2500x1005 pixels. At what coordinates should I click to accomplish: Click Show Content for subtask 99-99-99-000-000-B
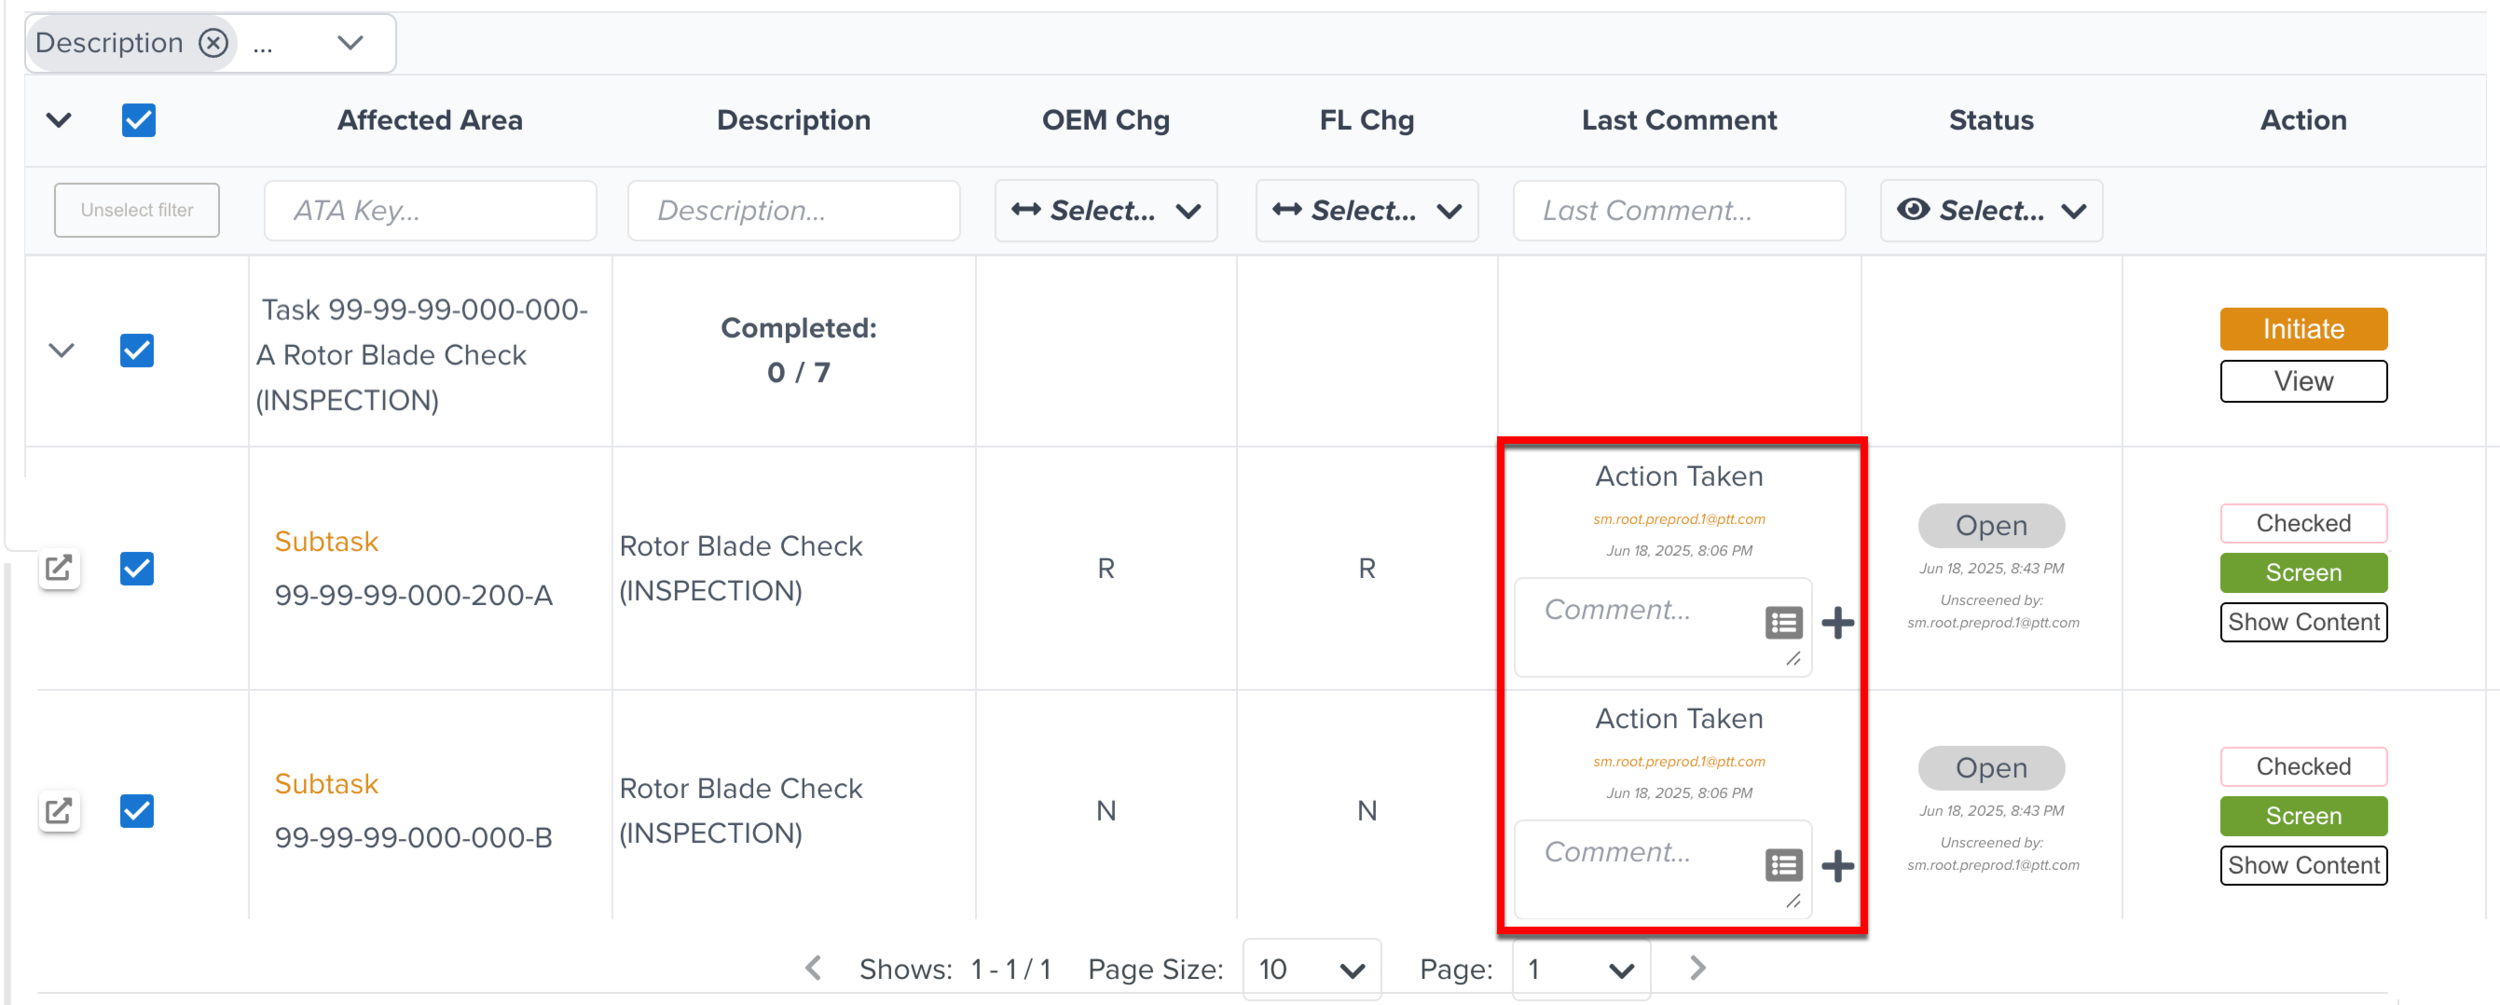[2303, 865]
